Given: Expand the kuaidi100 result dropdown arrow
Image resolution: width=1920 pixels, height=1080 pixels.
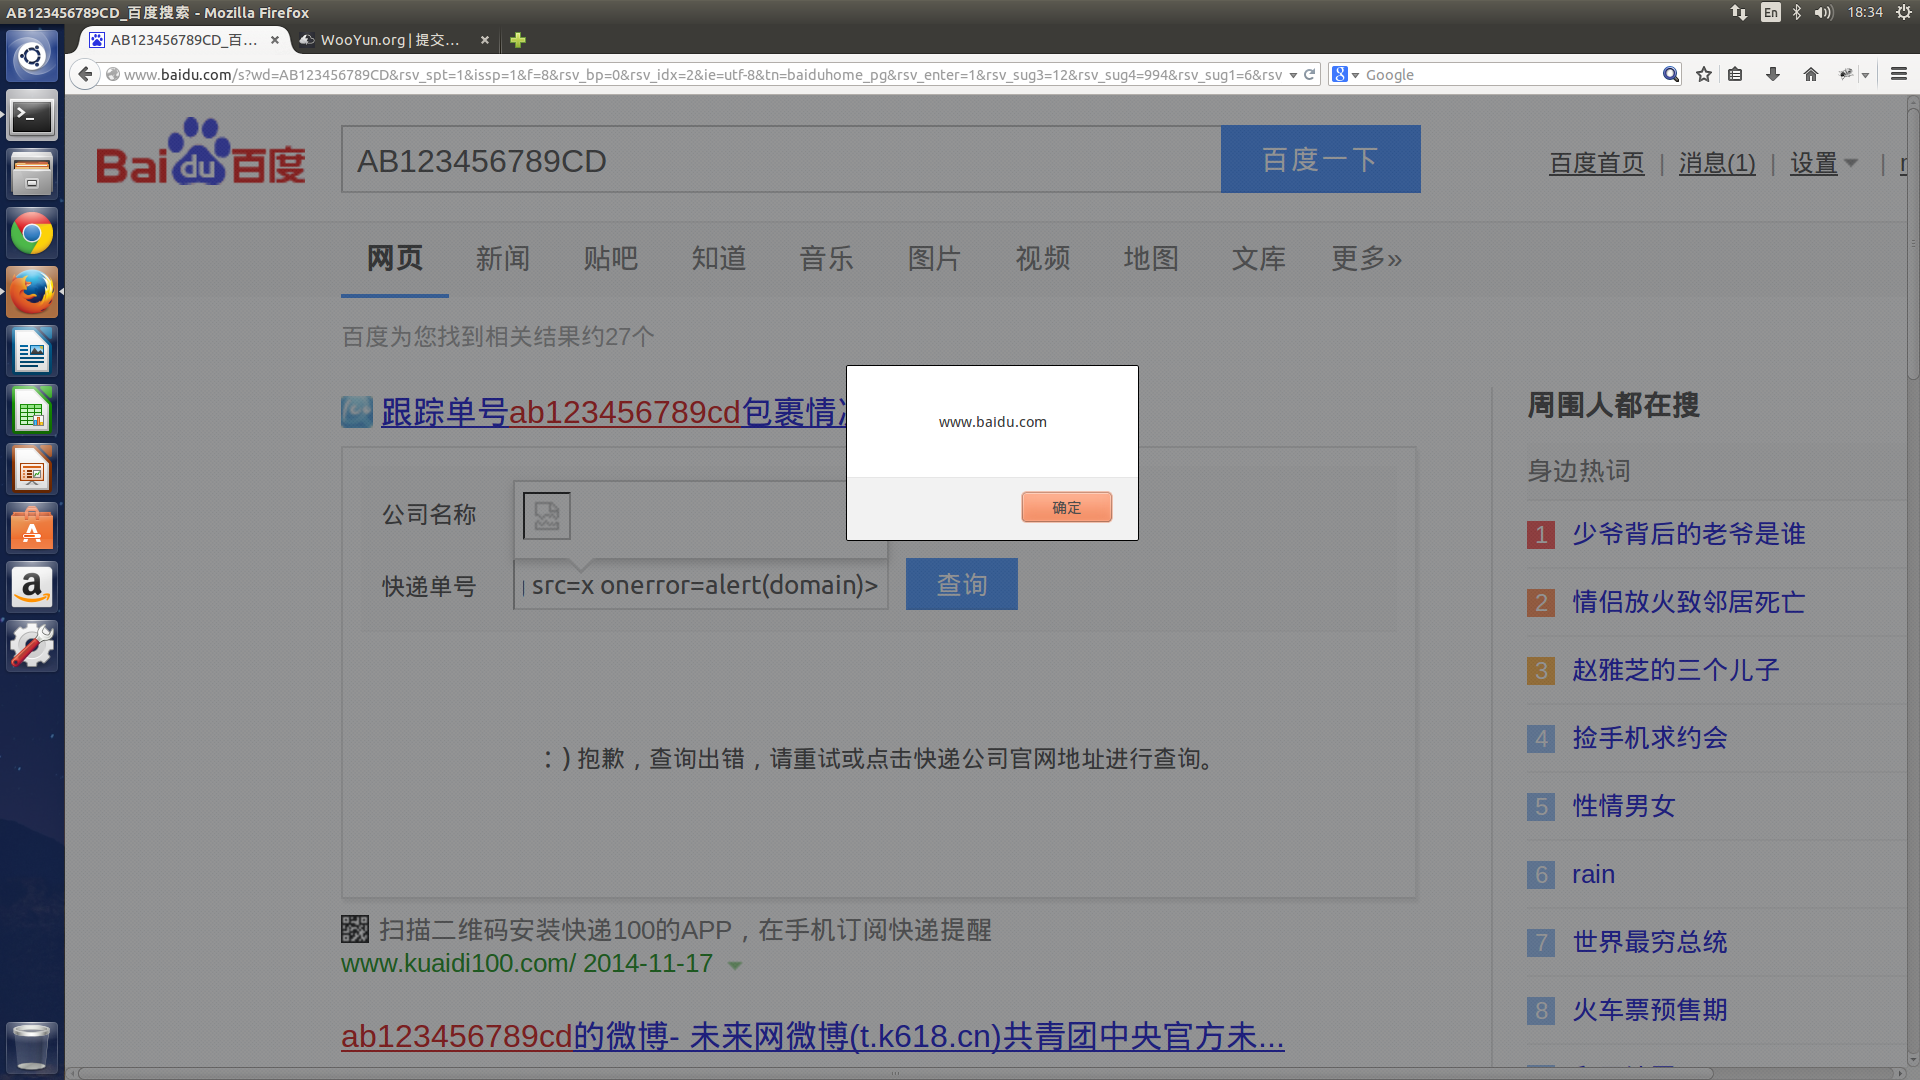Looking at the screenshot, I should click(x=735, y=965).
